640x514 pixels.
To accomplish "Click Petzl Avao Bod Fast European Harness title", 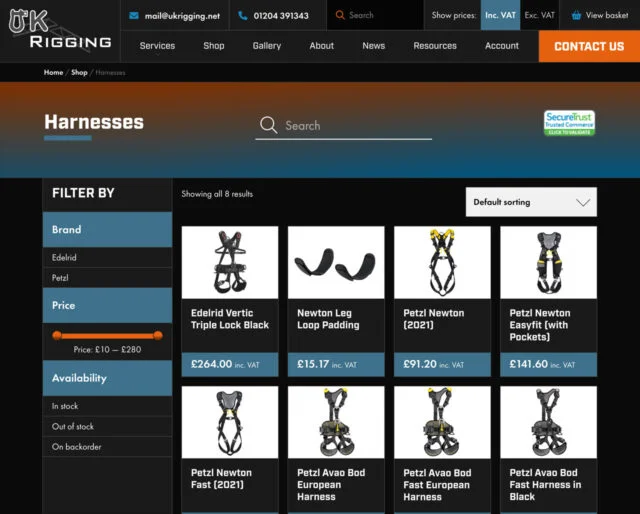I will (437, 485).
